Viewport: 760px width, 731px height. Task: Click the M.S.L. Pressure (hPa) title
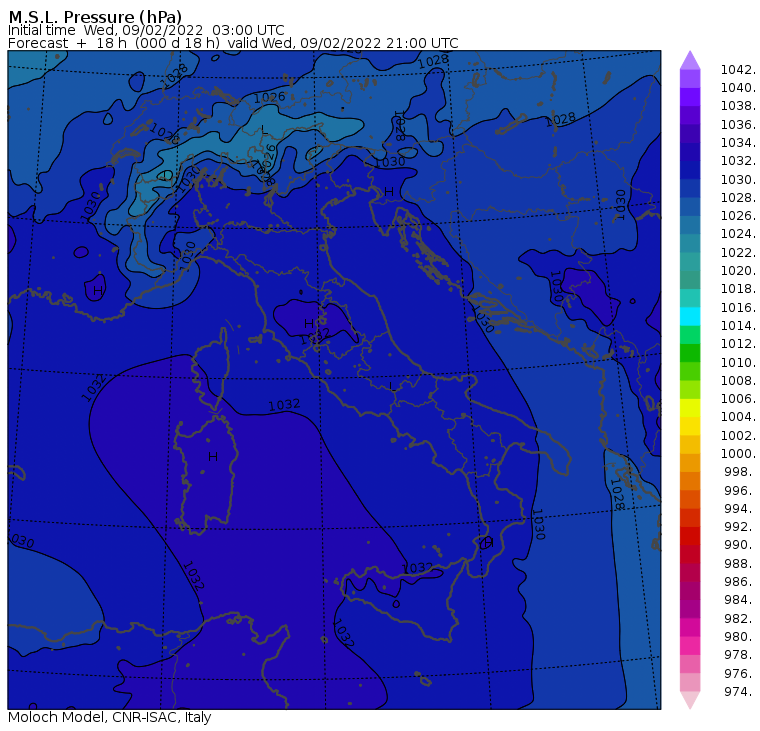(95, 16)
